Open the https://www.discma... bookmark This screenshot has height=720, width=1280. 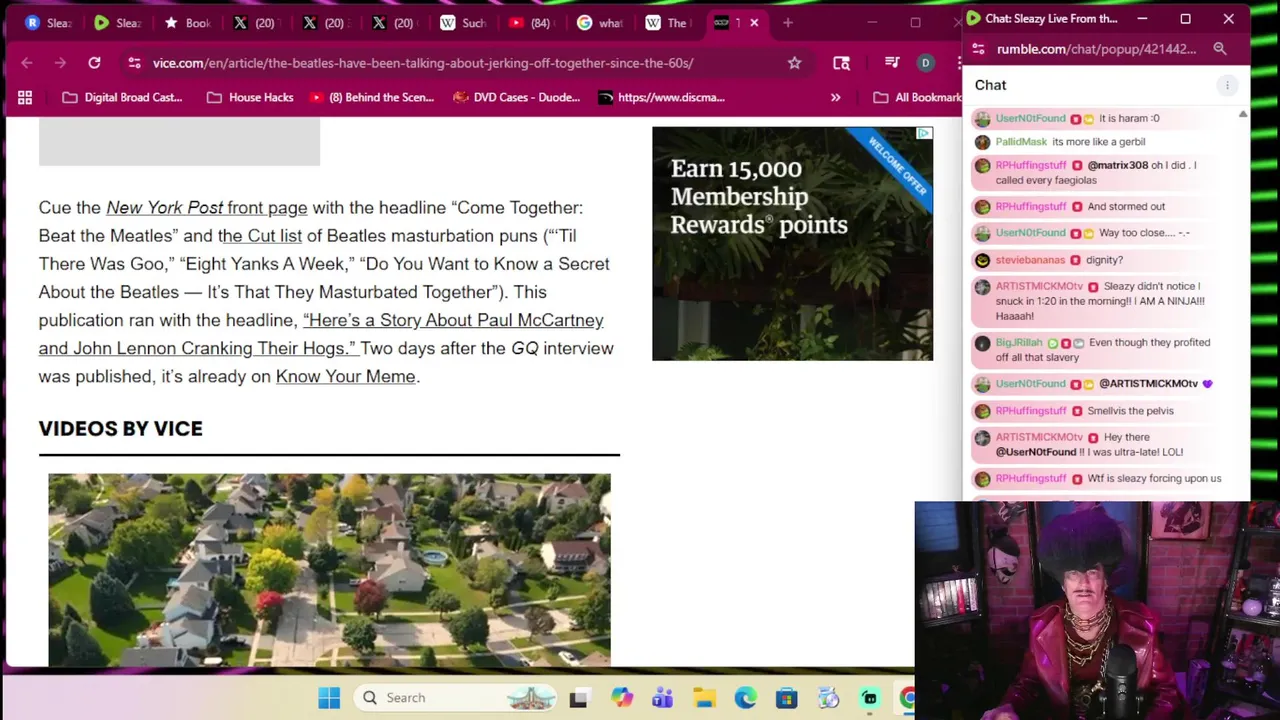point(661,97)
